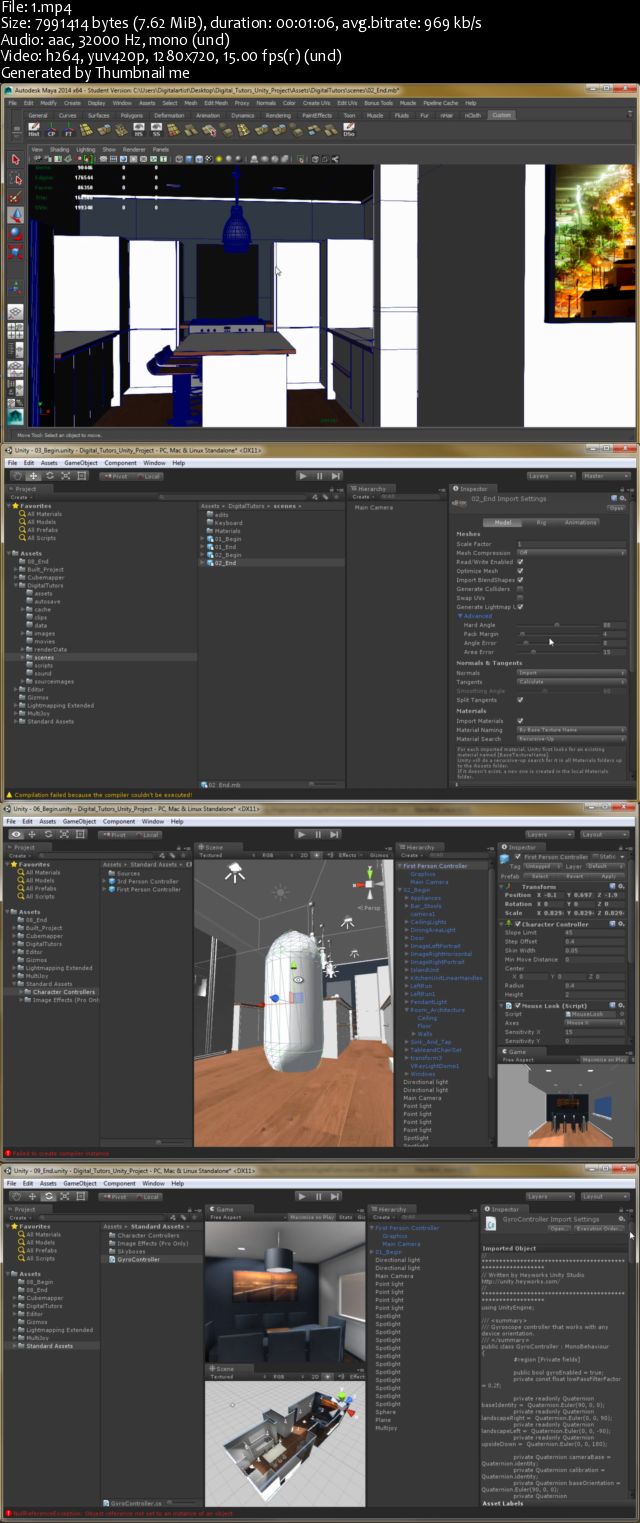Viewport: 640px width, 1523px height.
Task: Switch to Animations tab in import settings
Action: [580, 522]
